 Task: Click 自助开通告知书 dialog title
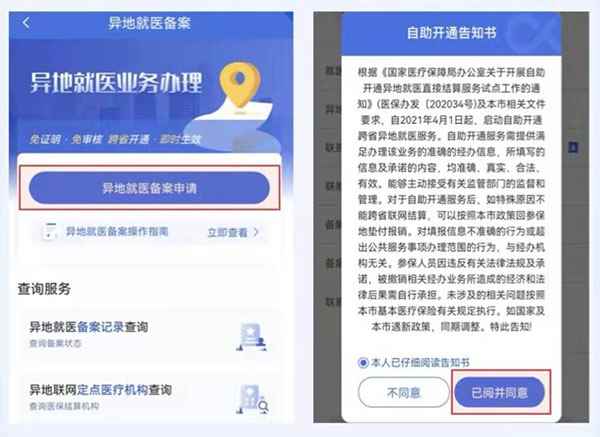tap(451, 33)
